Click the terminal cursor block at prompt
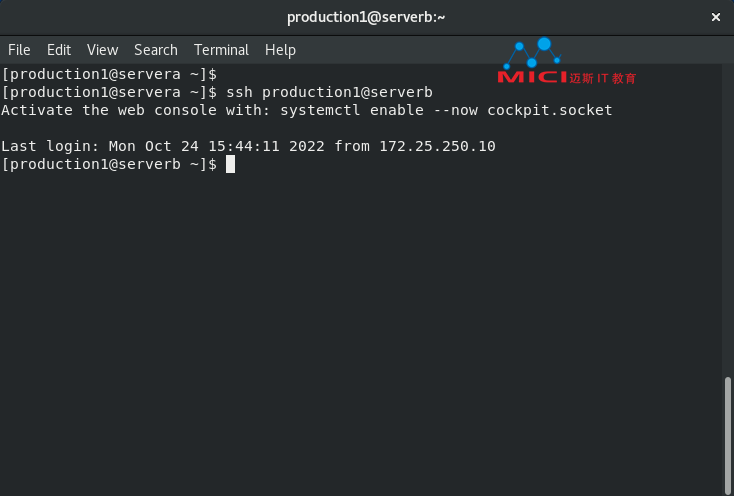The image size is (734, 496). pyautogui.click(x=230, y=164)
